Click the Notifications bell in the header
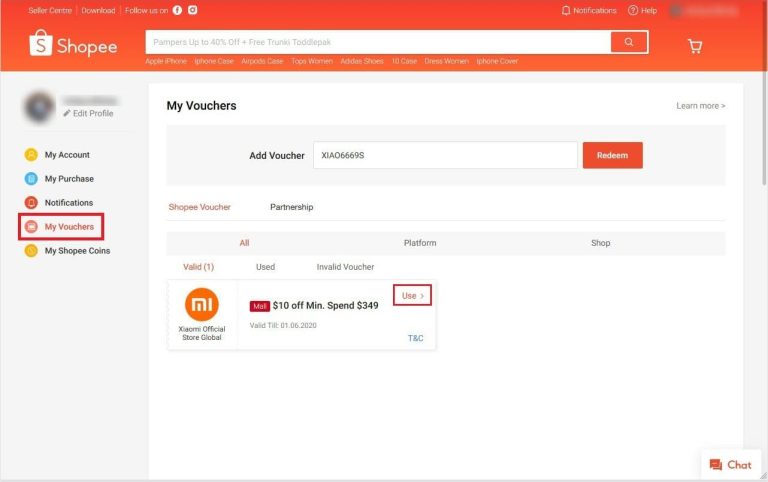768x482 pixels. pyautogui.click(x=589, y=10)
